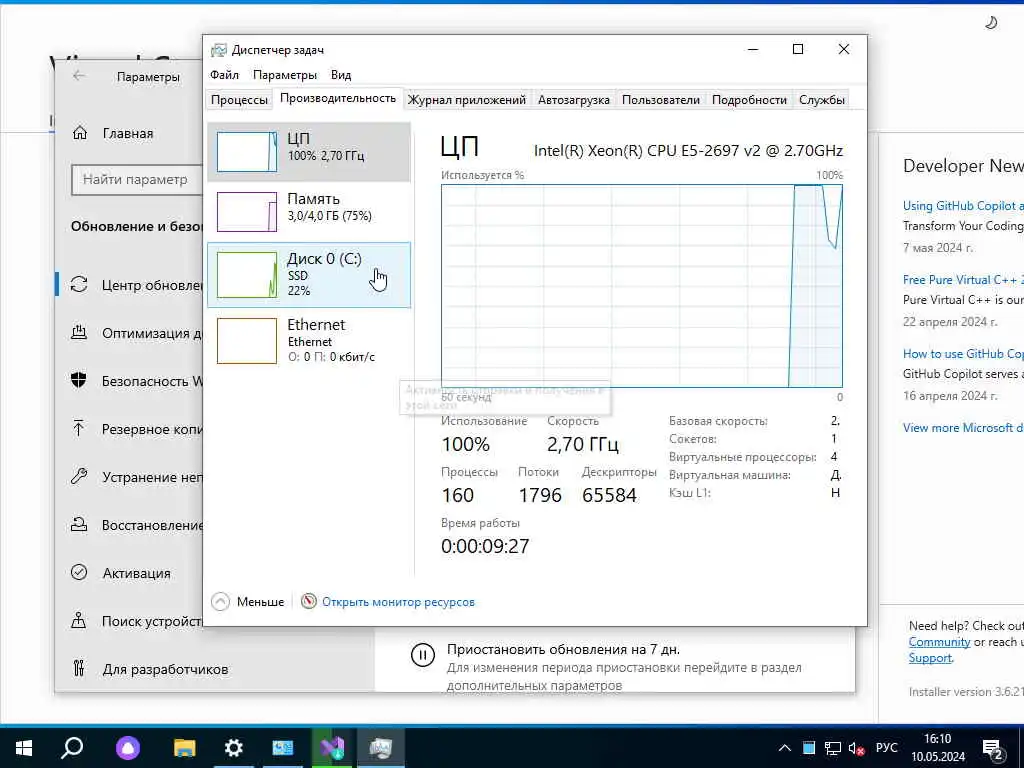Image resolution: width=1024 pixels, height=768 pixels.
Task: Select the Ethernet performance entry
Action: [309, 340]
